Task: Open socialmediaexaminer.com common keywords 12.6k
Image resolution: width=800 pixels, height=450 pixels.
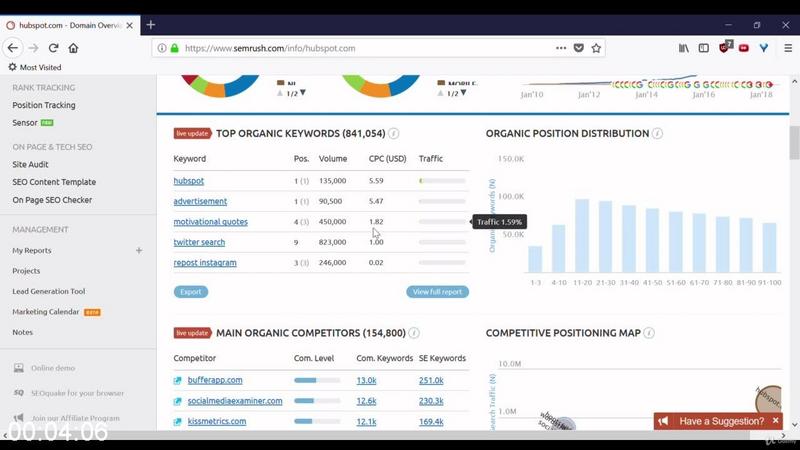Action: pos(366,401)
